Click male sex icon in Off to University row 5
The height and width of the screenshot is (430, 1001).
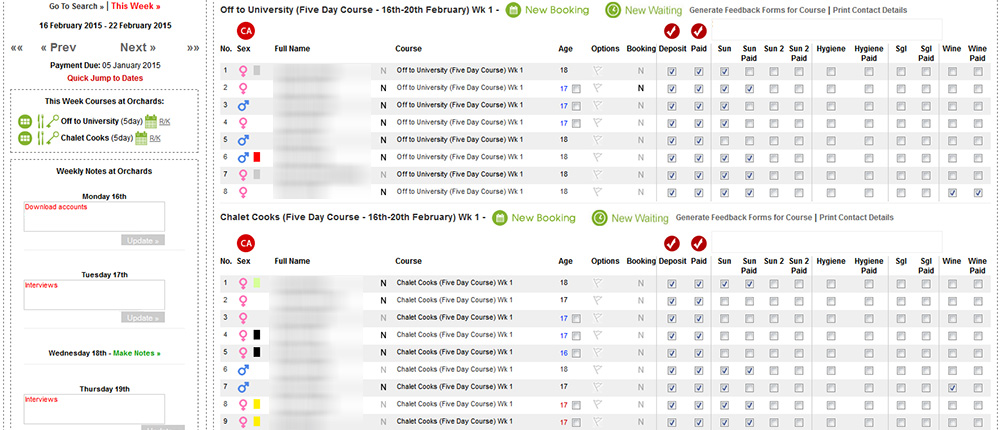point(243,139)
